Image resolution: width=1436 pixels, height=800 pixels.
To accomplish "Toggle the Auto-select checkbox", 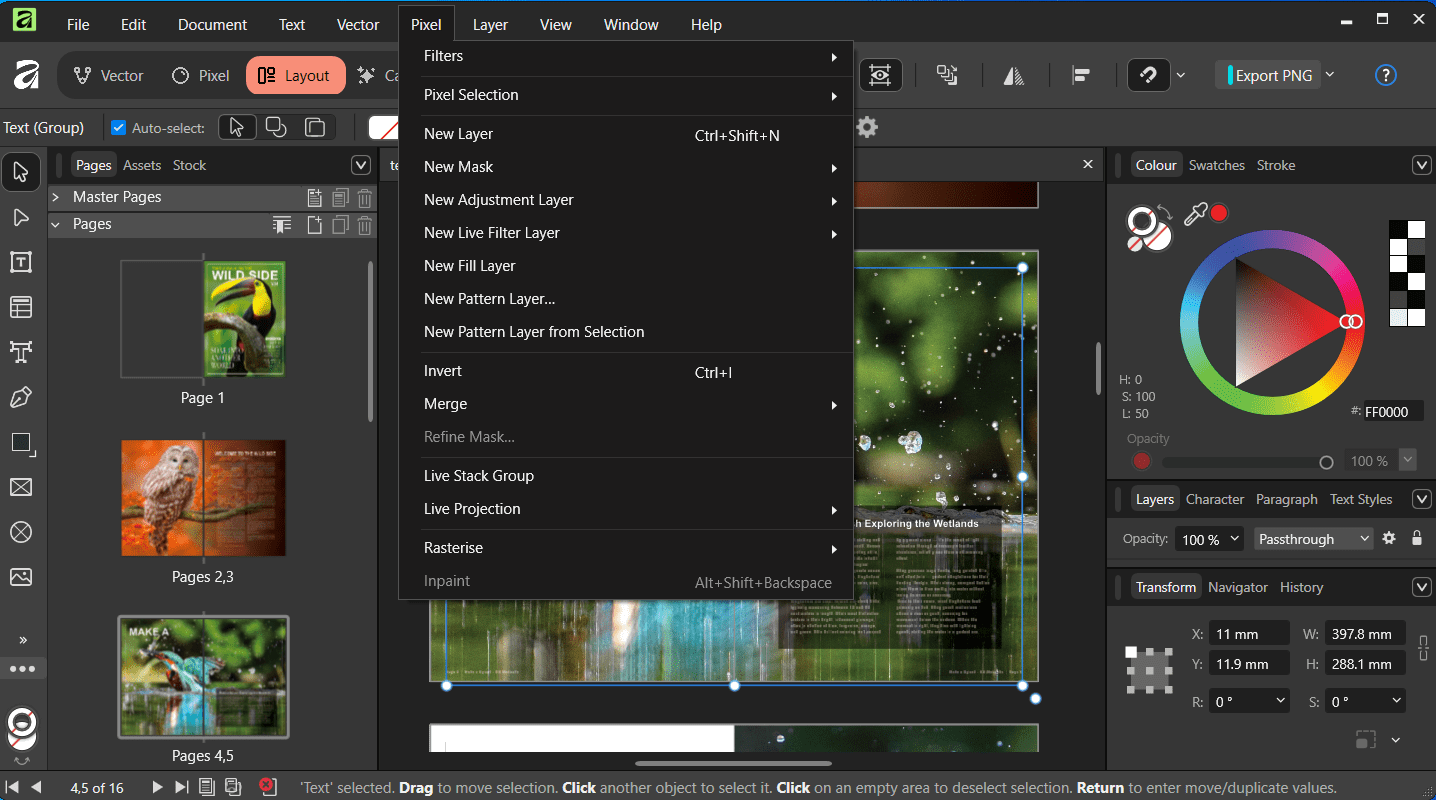I will tap(119, 128).
